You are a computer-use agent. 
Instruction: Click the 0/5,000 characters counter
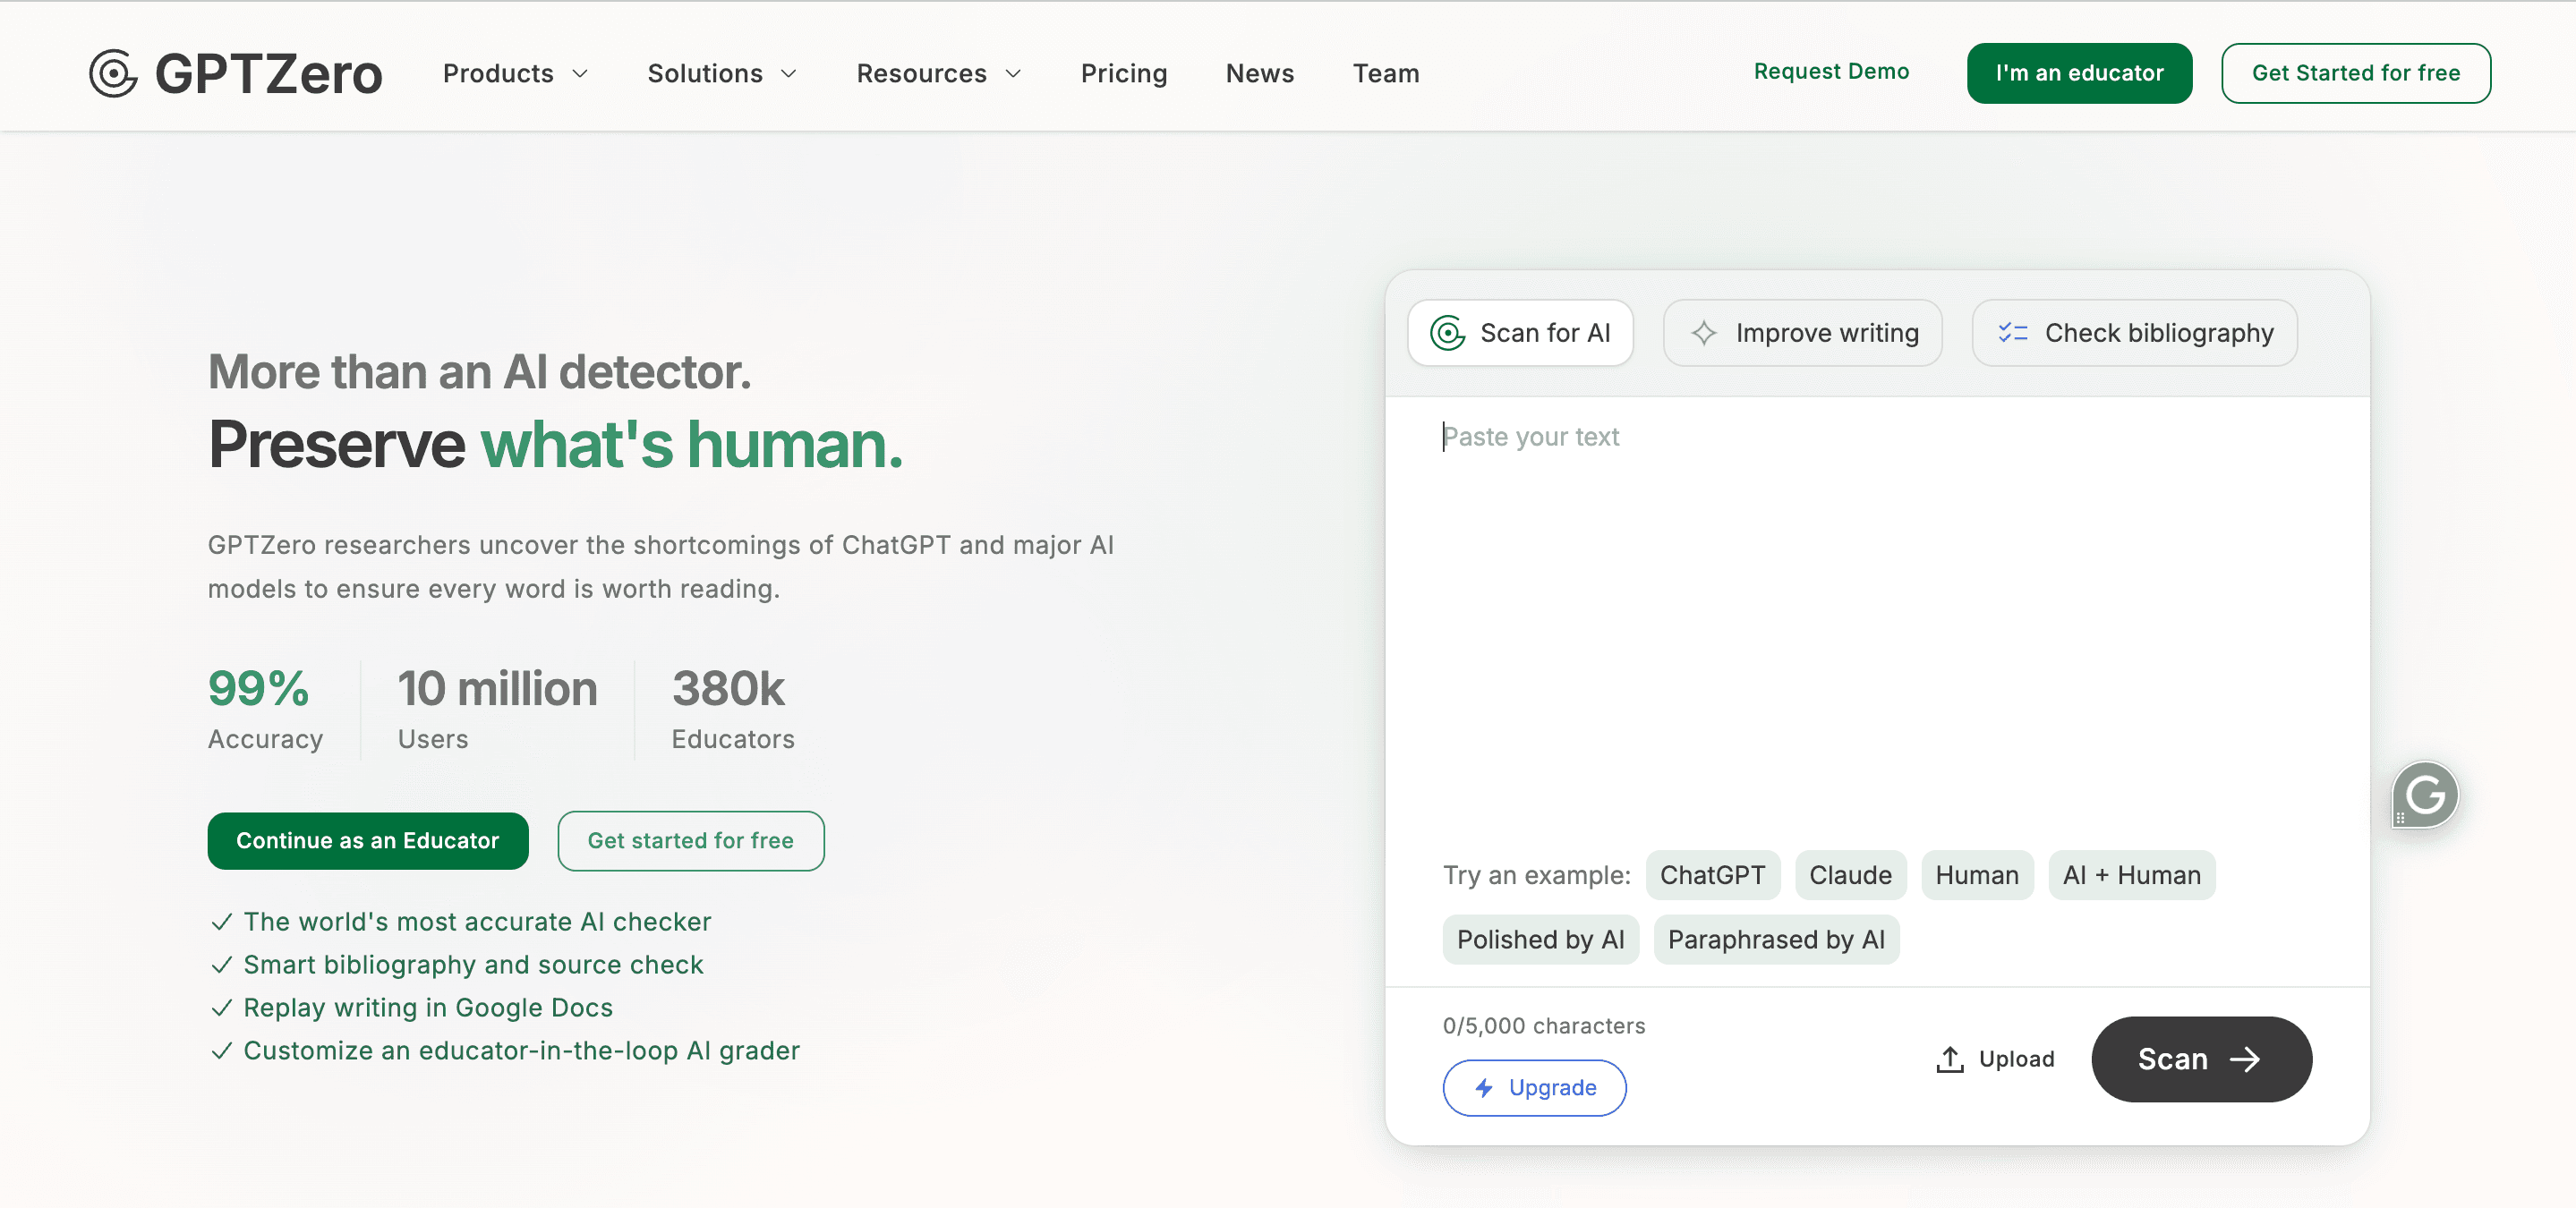(x=1543, y=1025)
